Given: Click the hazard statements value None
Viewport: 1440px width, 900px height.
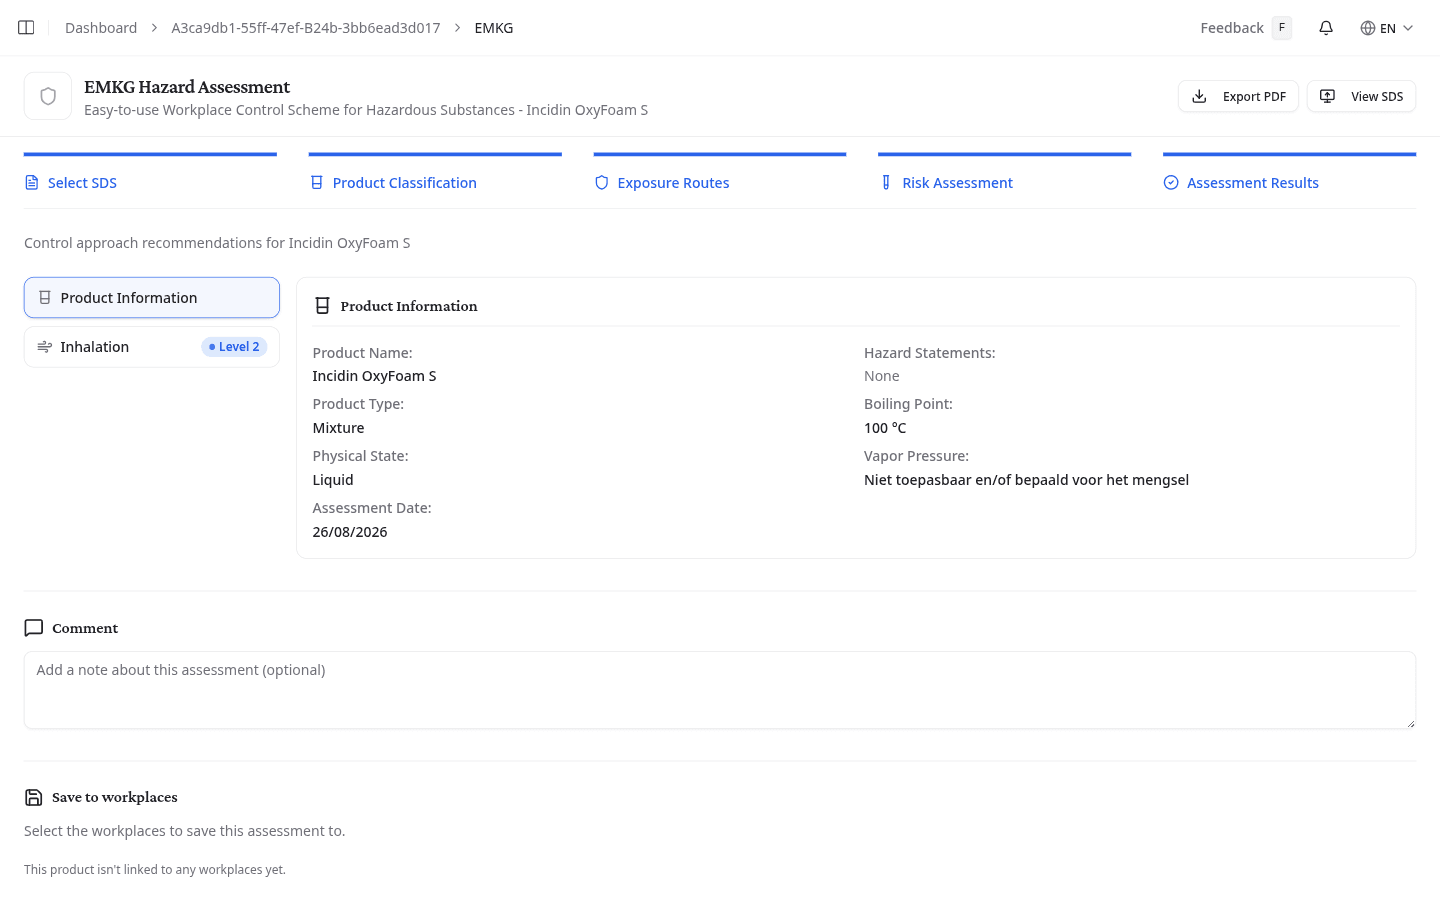Looking at the screenshot, I should [882, 376].
